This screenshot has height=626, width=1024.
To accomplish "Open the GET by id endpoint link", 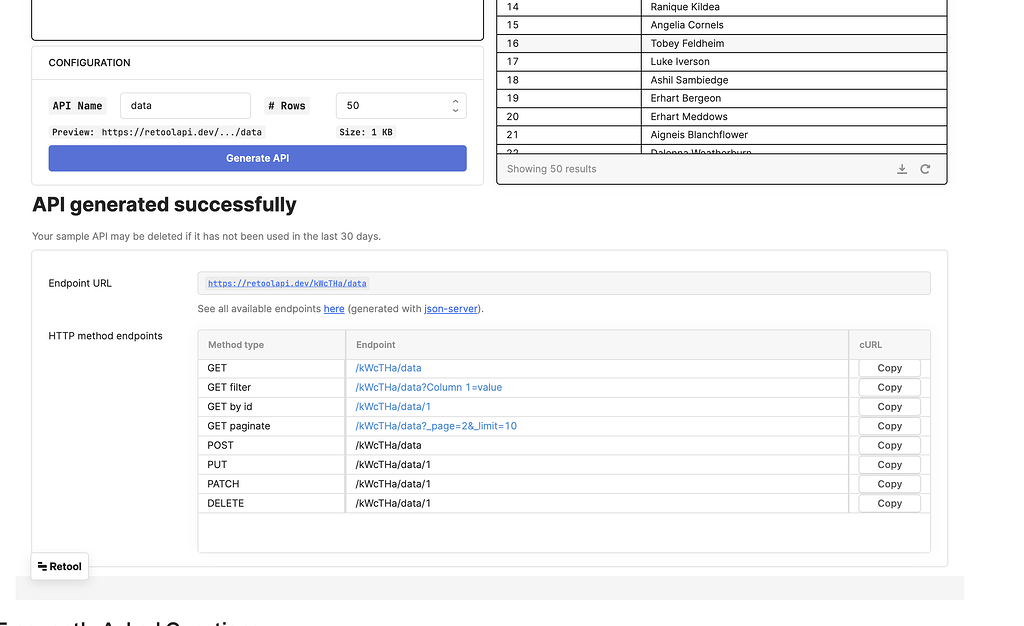I will click(393, 407).
